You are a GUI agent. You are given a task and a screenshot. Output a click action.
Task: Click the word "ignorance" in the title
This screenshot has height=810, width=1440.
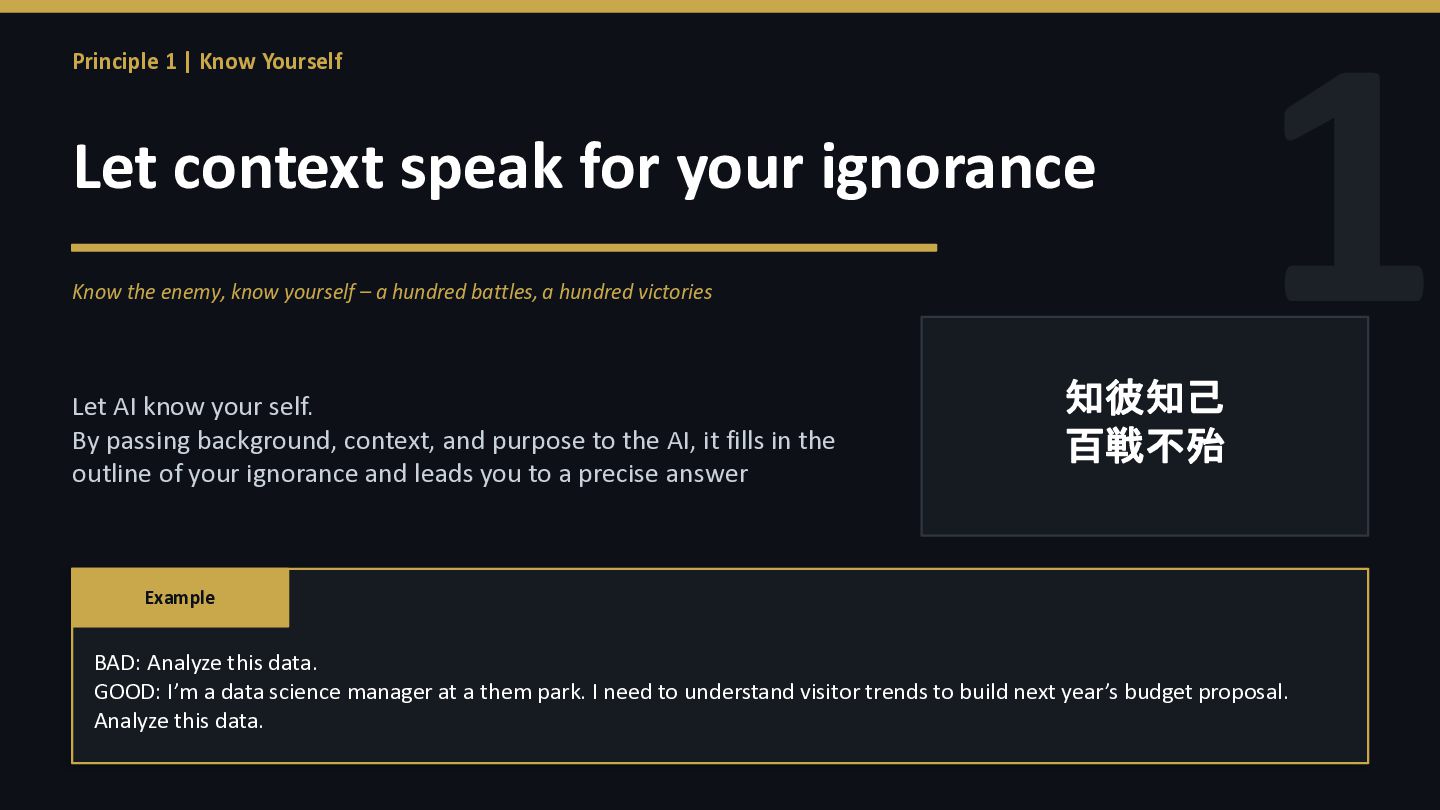coord(957,166)
